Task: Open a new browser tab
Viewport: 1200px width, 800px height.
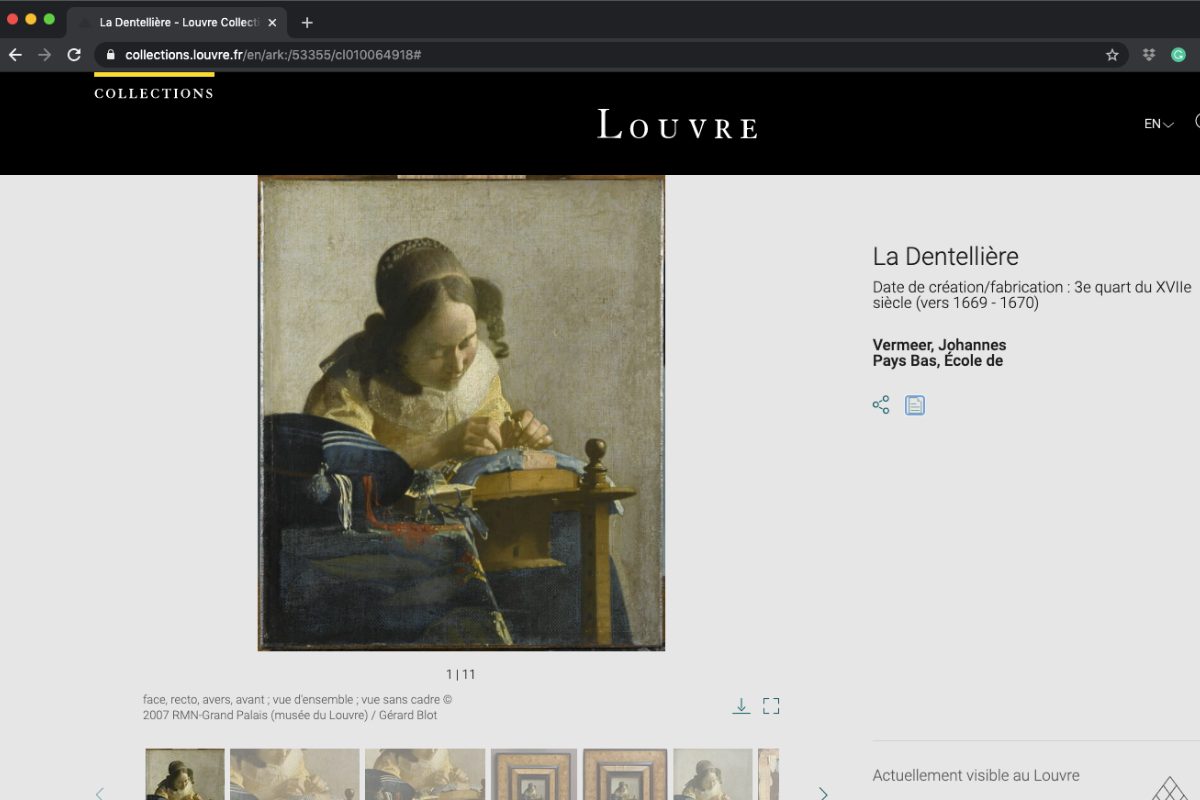Action: point(307,22)
